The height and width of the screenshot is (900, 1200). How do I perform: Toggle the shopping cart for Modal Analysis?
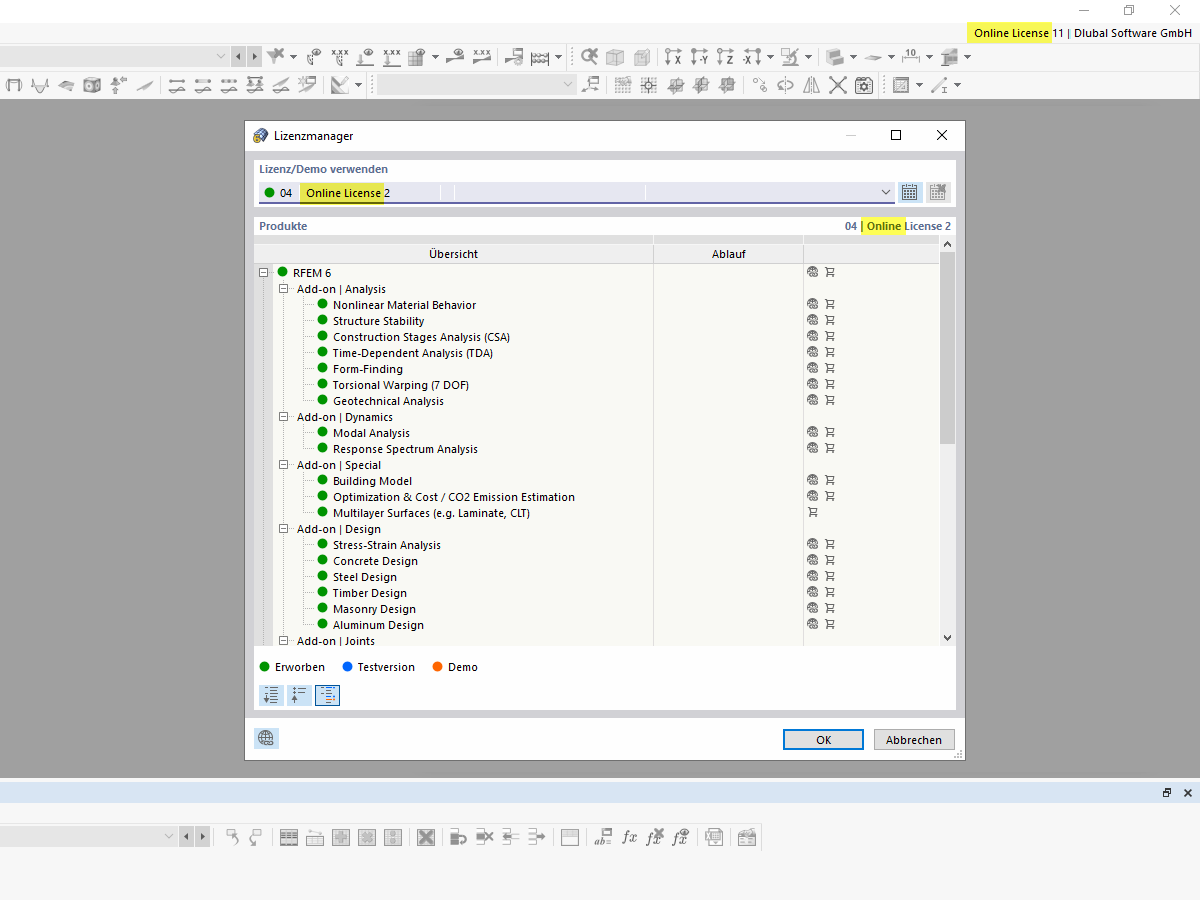click(829, 431)
